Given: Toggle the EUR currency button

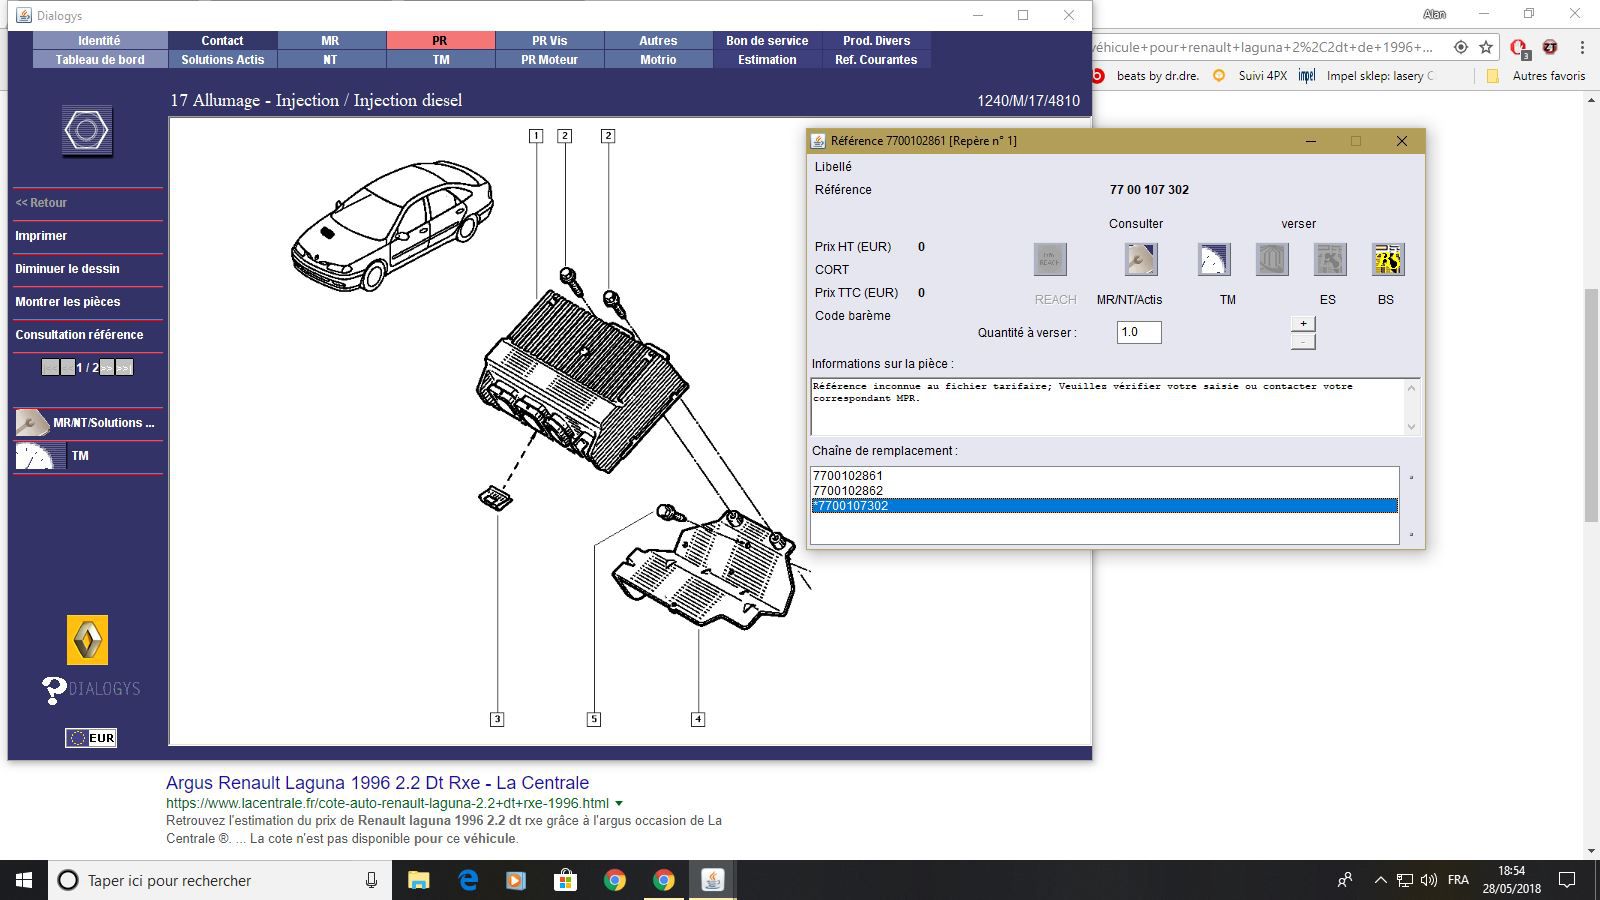Looking at the screenshot, I should 91,738.
